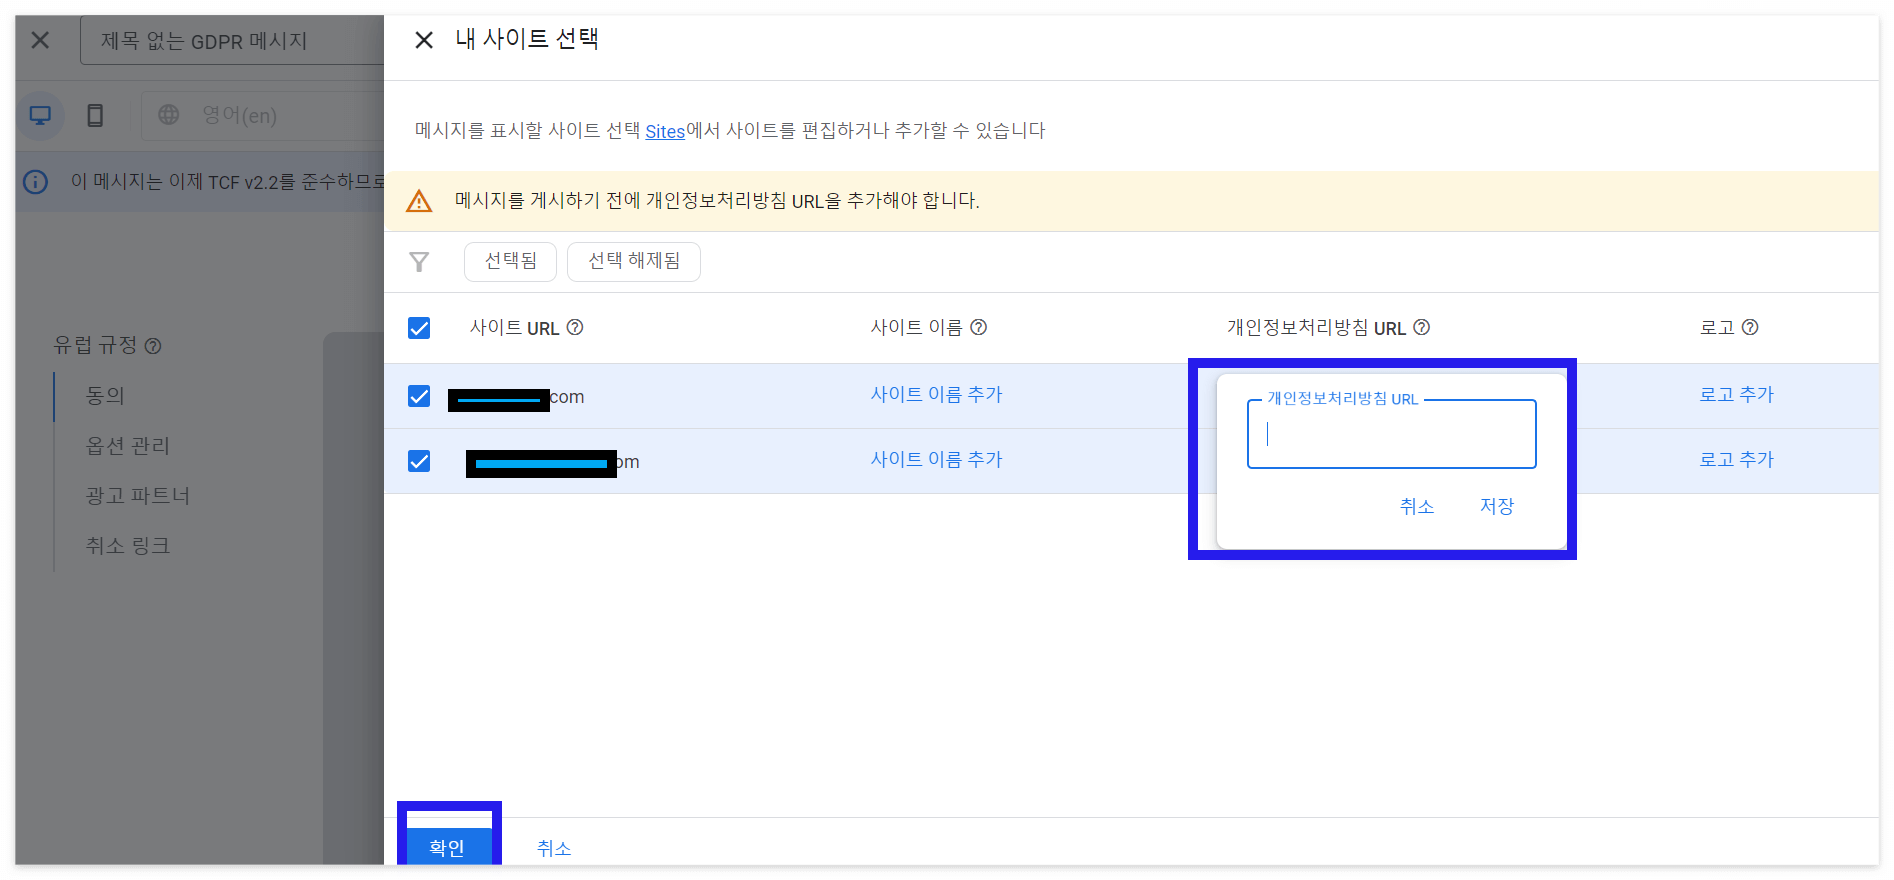
Task: Click the 개인정보처리방침 URL column header
Action: (1316, 328)
